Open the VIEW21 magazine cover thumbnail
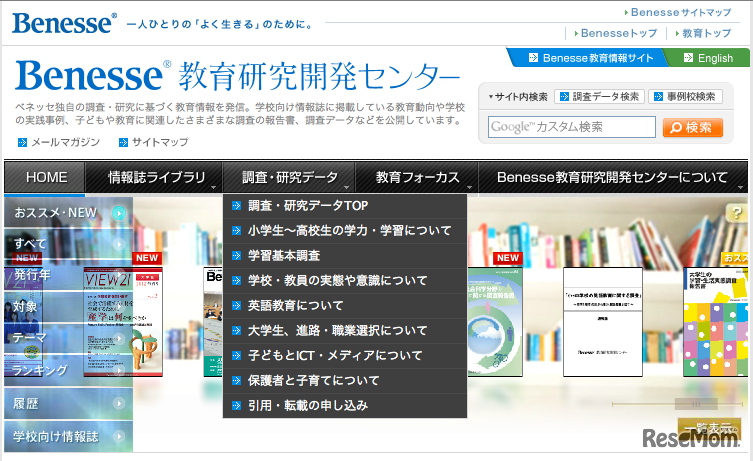Image resolution: width=753 pixels, height=461 pixels. pyautogui.click(x=123, y=322)
